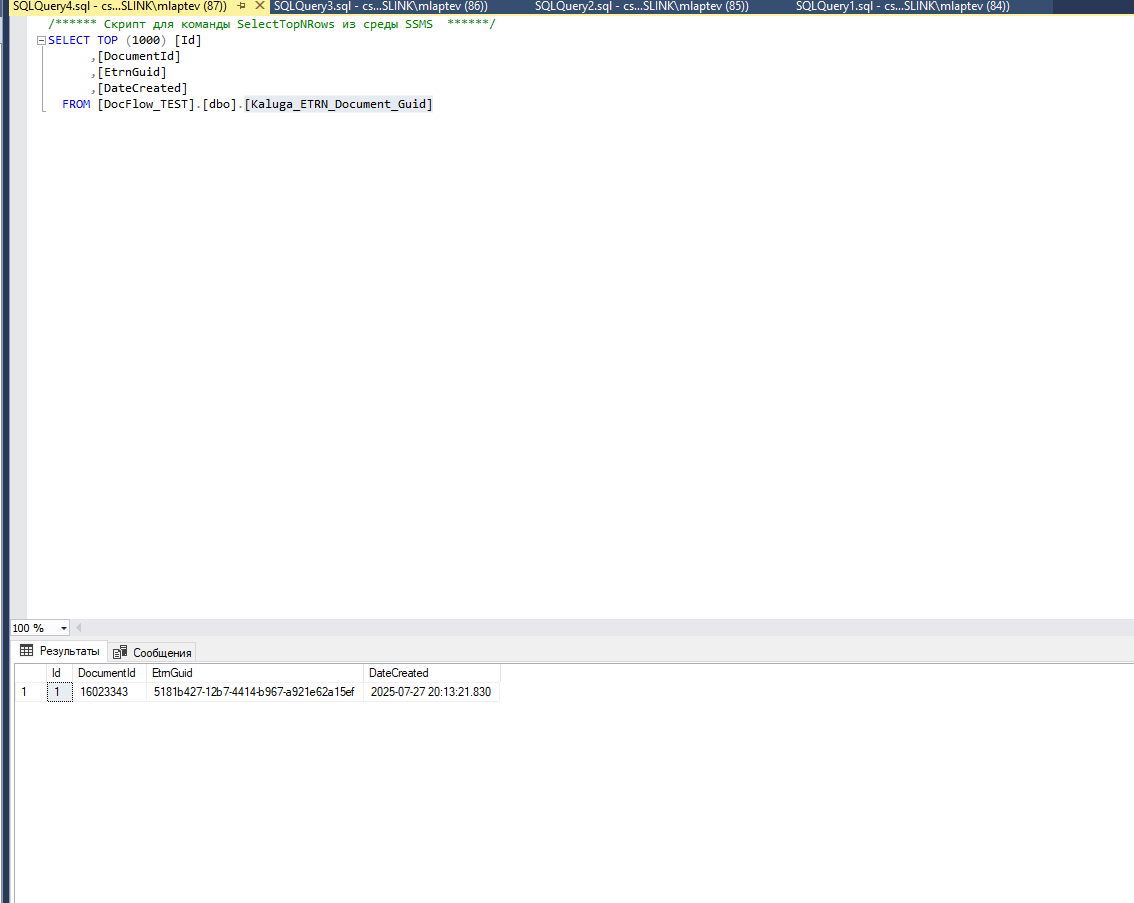Open the 100 % zoom dropdown
Image resolution: width=1134 pixels, height=903 pixels.
pos(64,628)
